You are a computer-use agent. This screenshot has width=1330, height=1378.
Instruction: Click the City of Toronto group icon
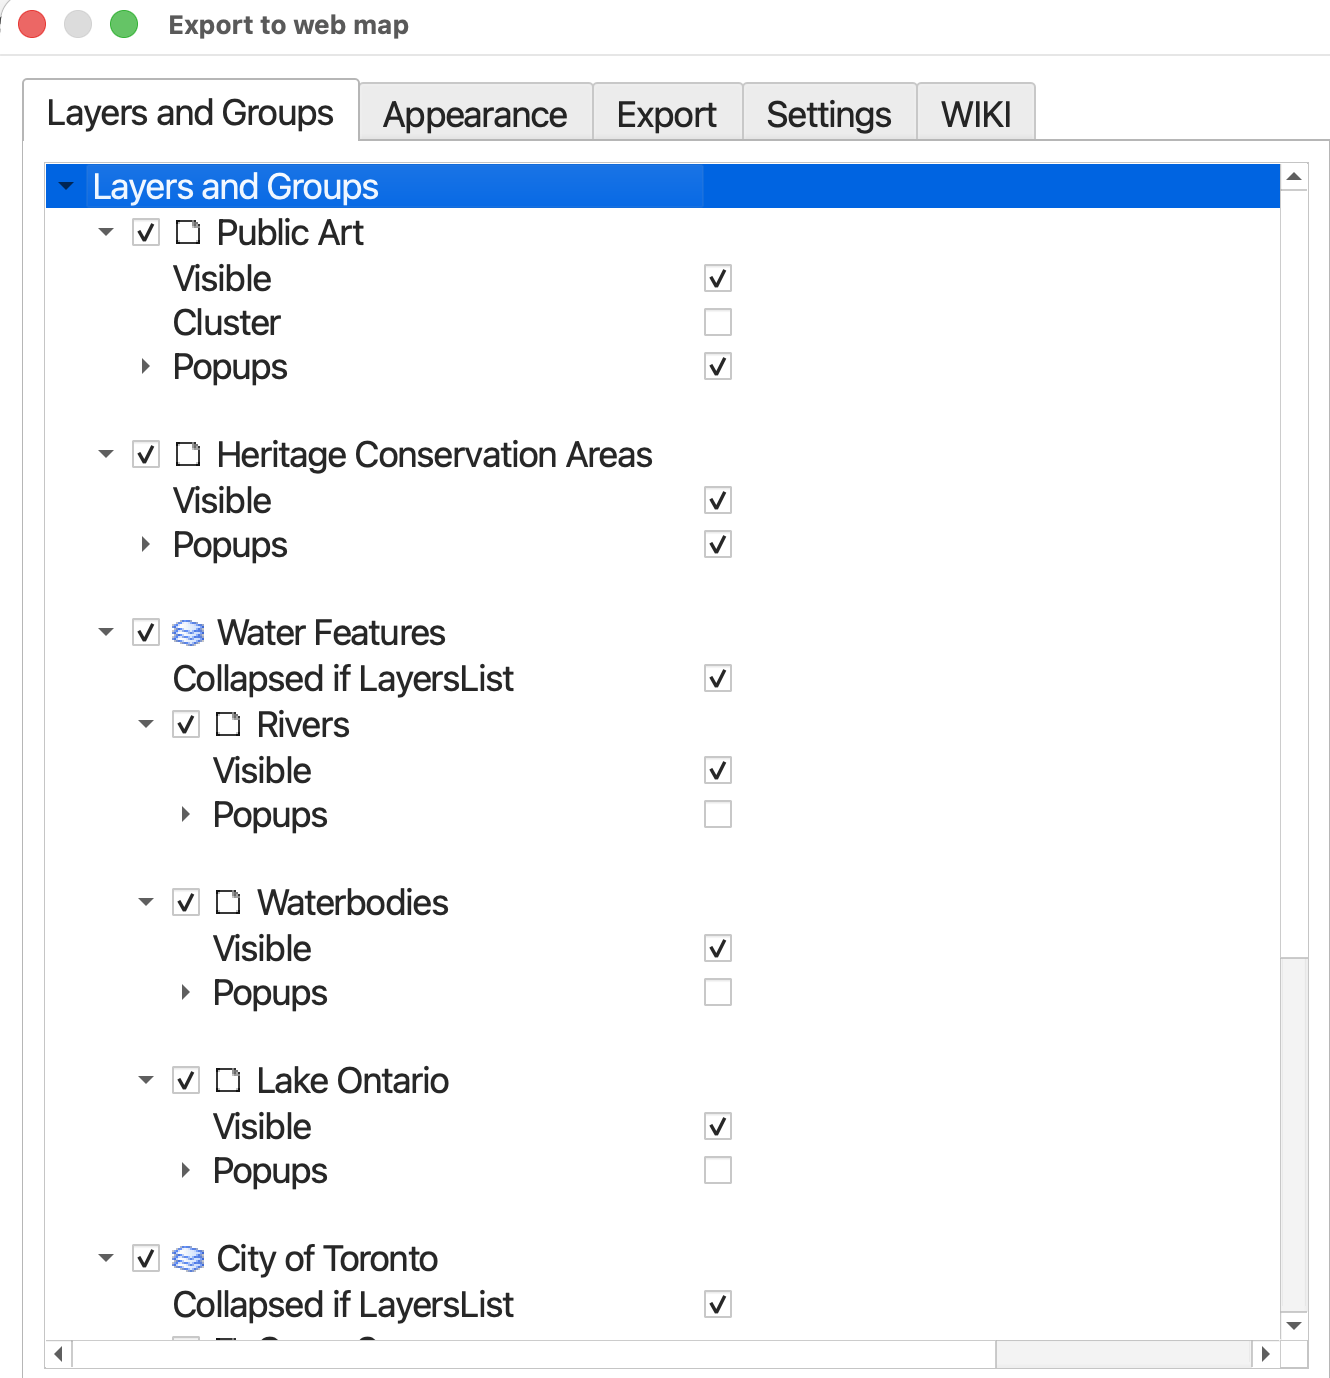[x=188, y=1259]
